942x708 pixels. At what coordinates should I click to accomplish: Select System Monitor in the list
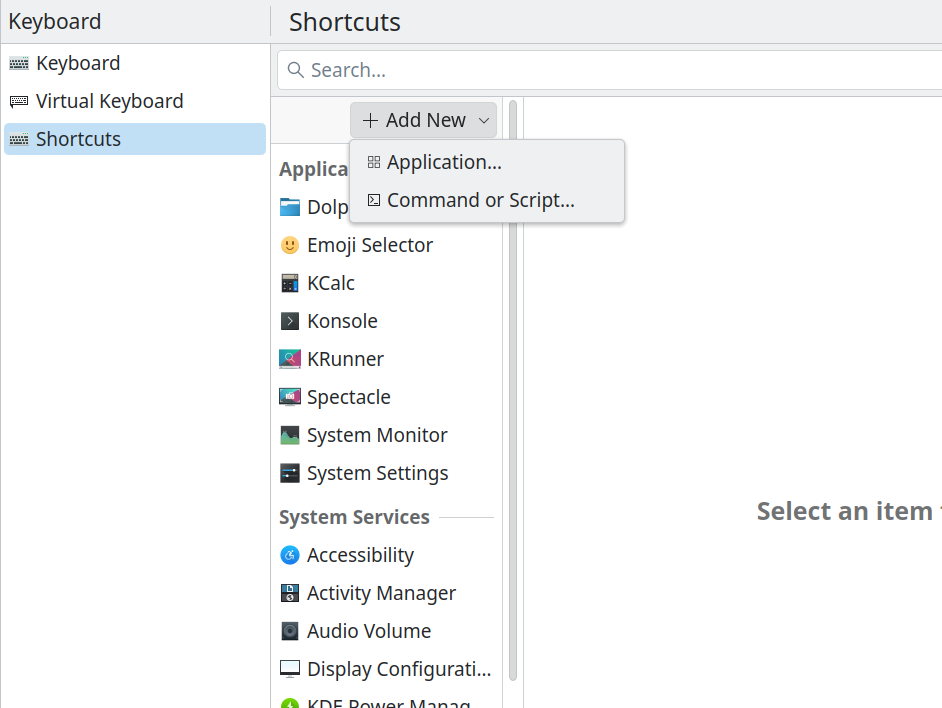click(387, 435)
